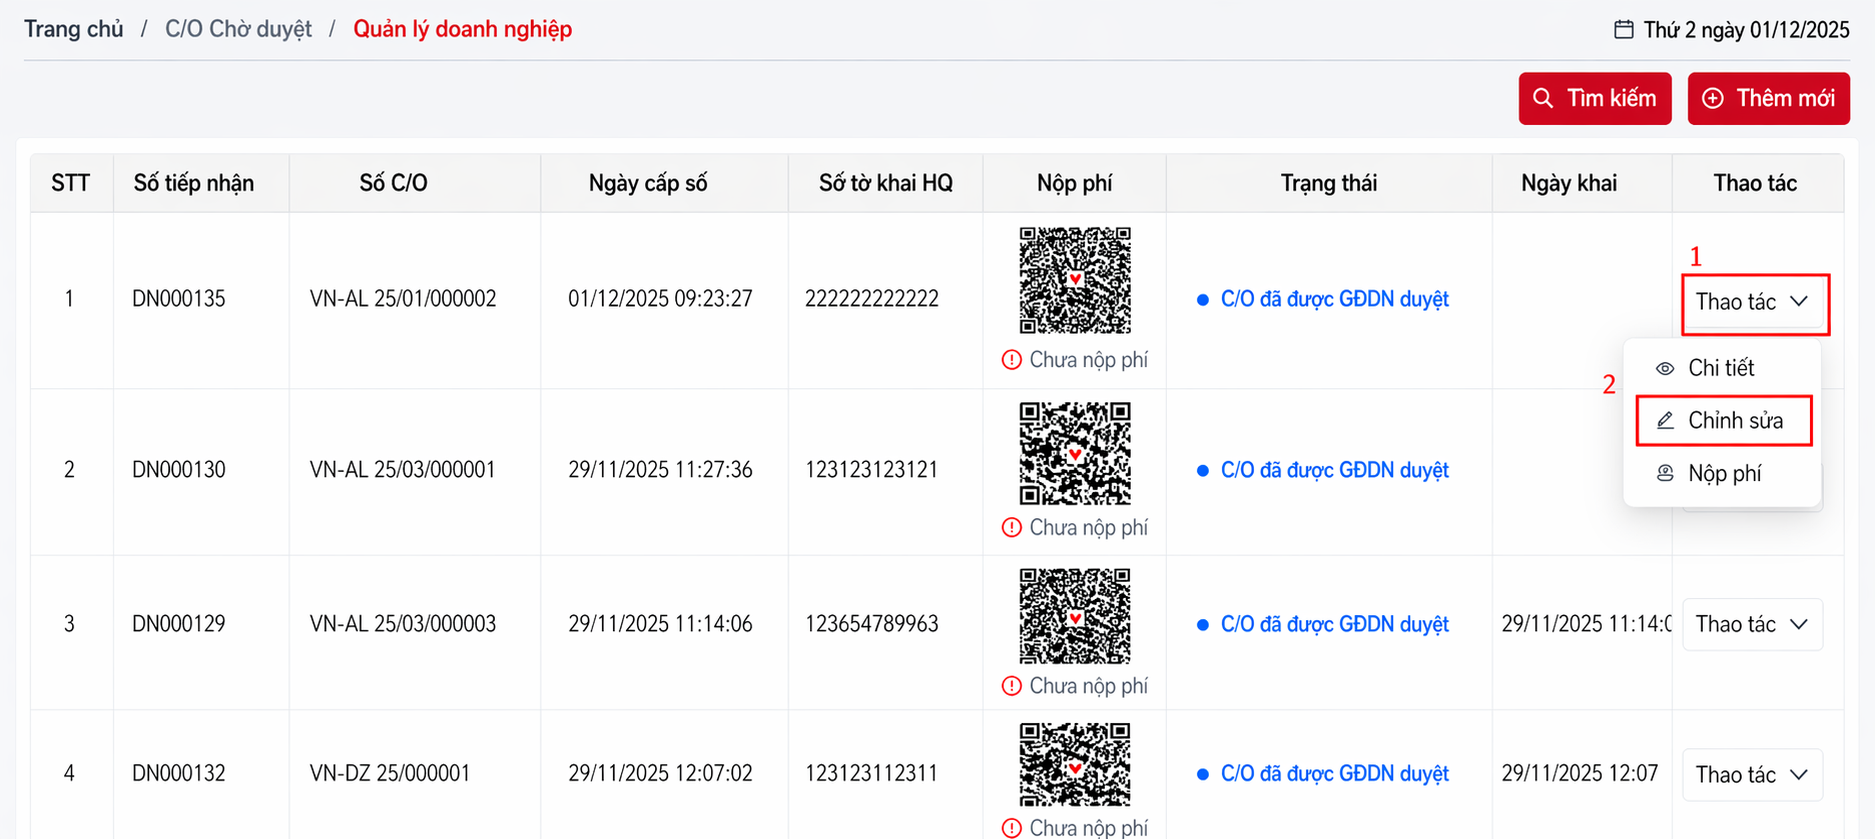Click Quản lý doanh nghiệp breadcrumb
The image size is (1875, 839).
(463, 29)
